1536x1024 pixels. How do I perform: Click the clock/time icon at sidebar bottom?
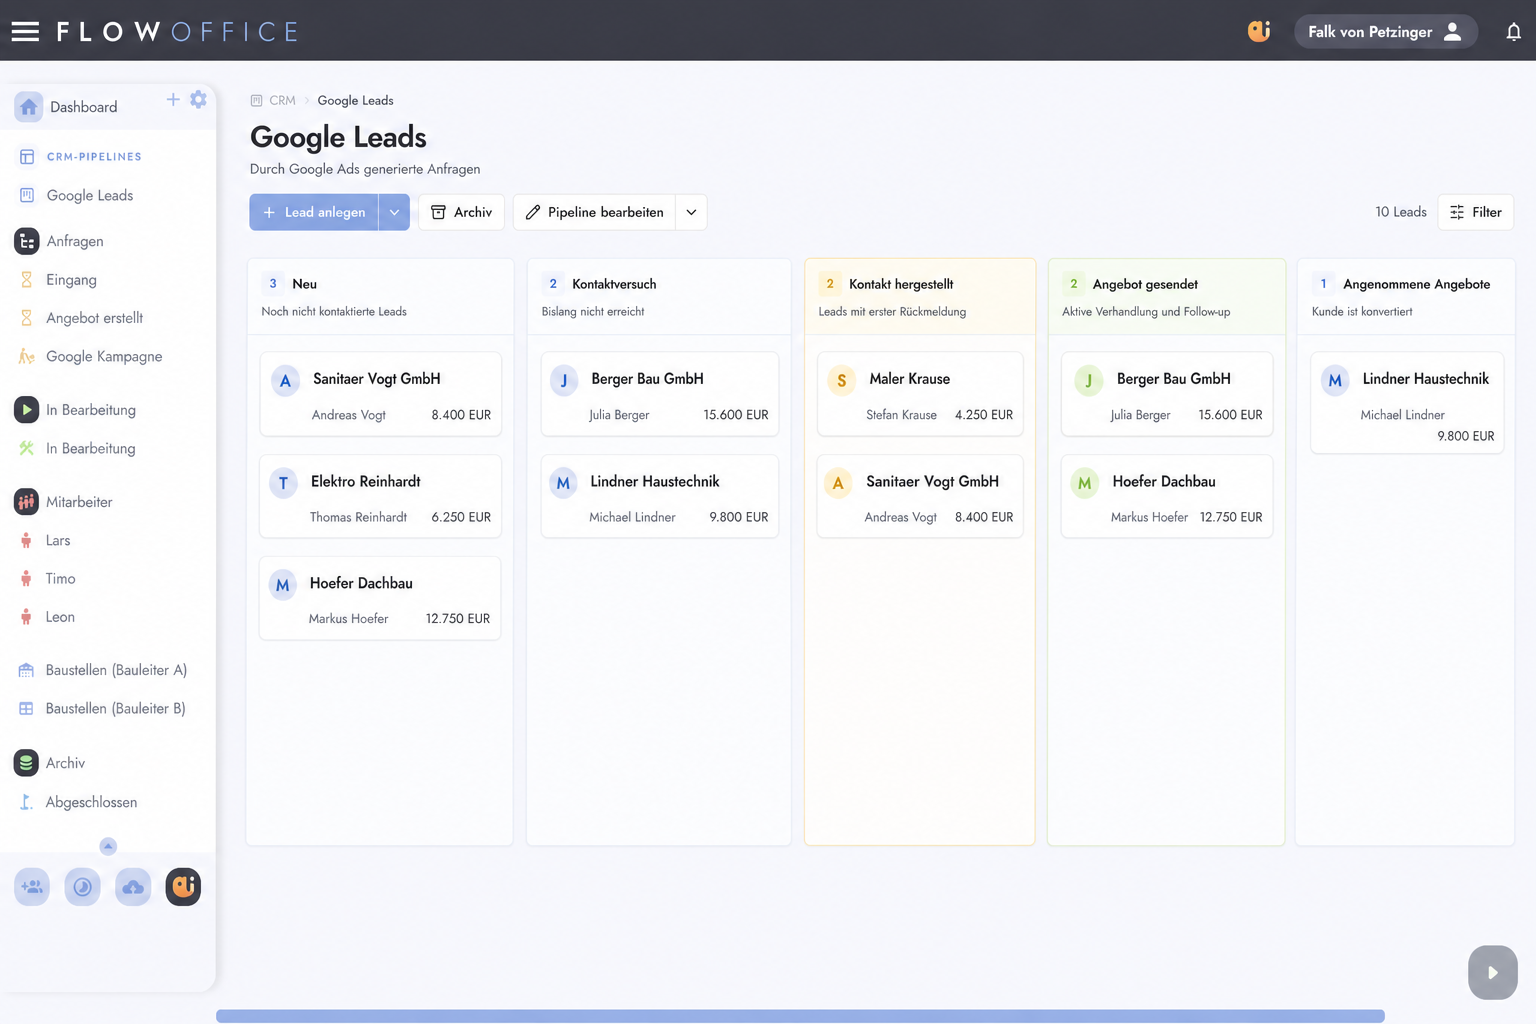click(82, 887)
